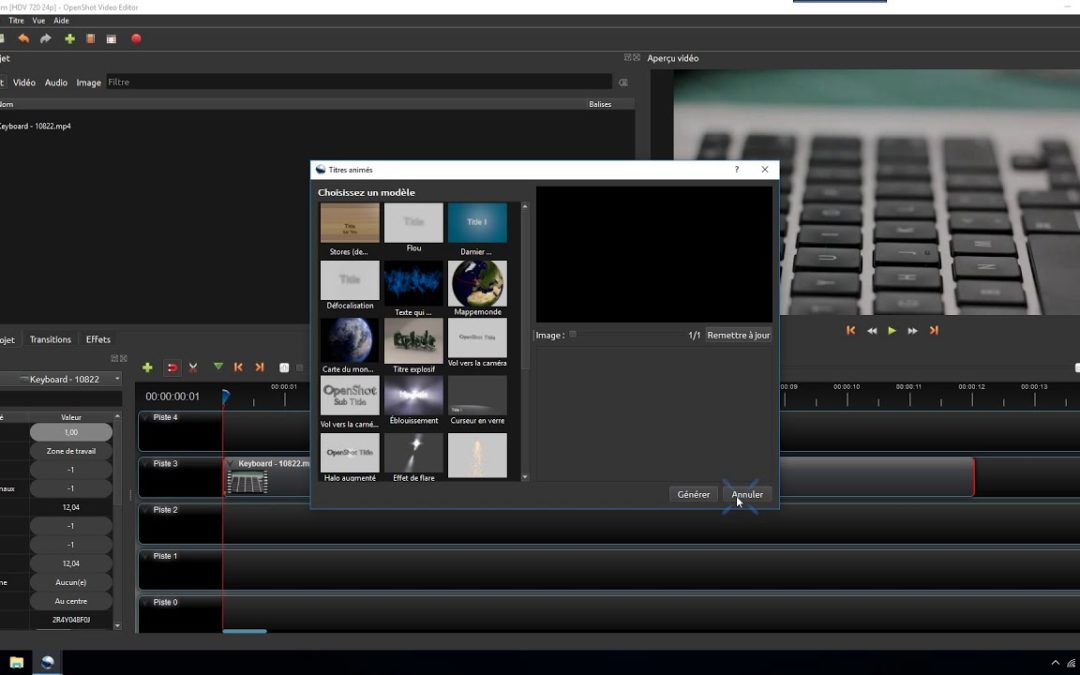
Task: Jump to the previous marker
Action: pos(237,367)
